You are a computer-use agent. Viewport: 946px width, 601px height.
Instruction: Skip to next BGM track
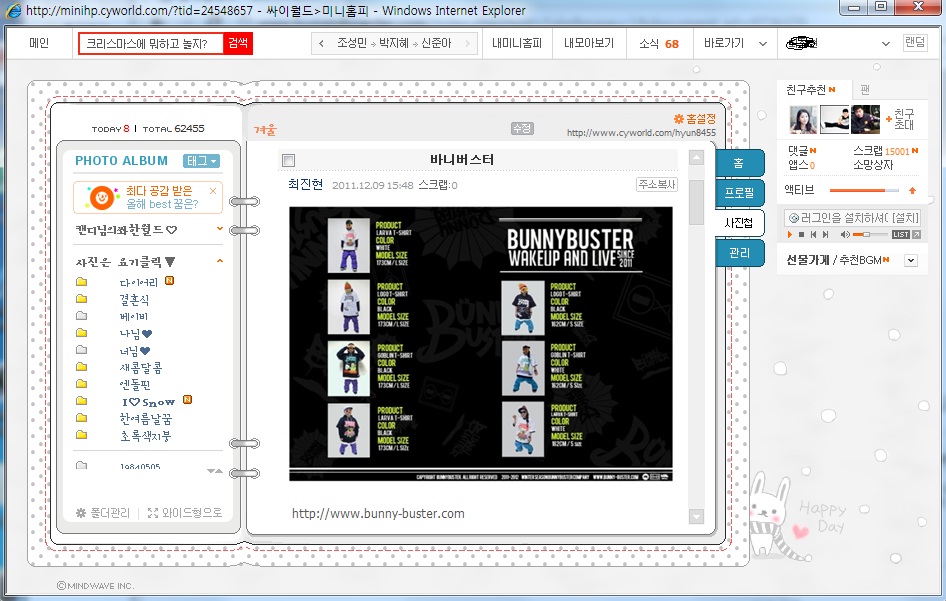coord(825,234)
